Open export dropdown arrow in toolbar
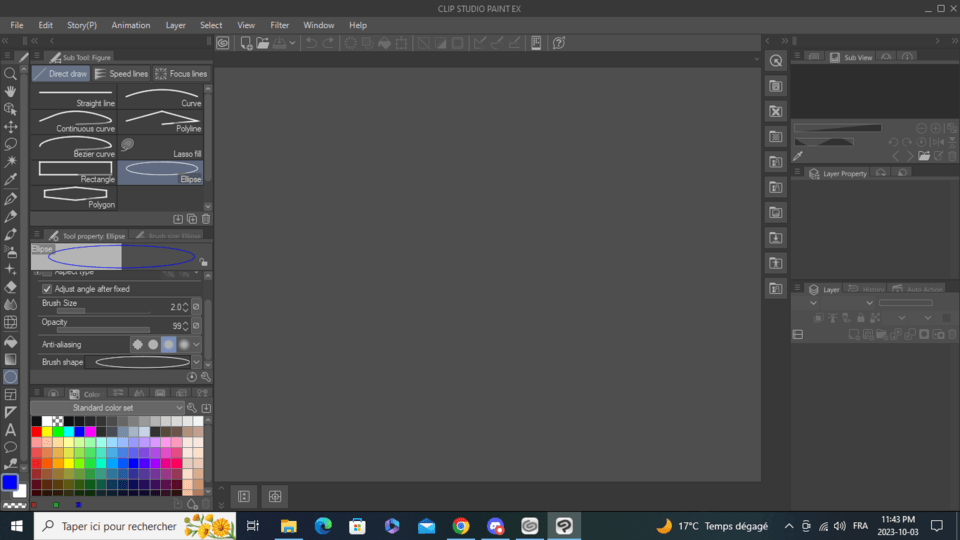The width and height of the screenshot is (960, 540). coord(293,43)
